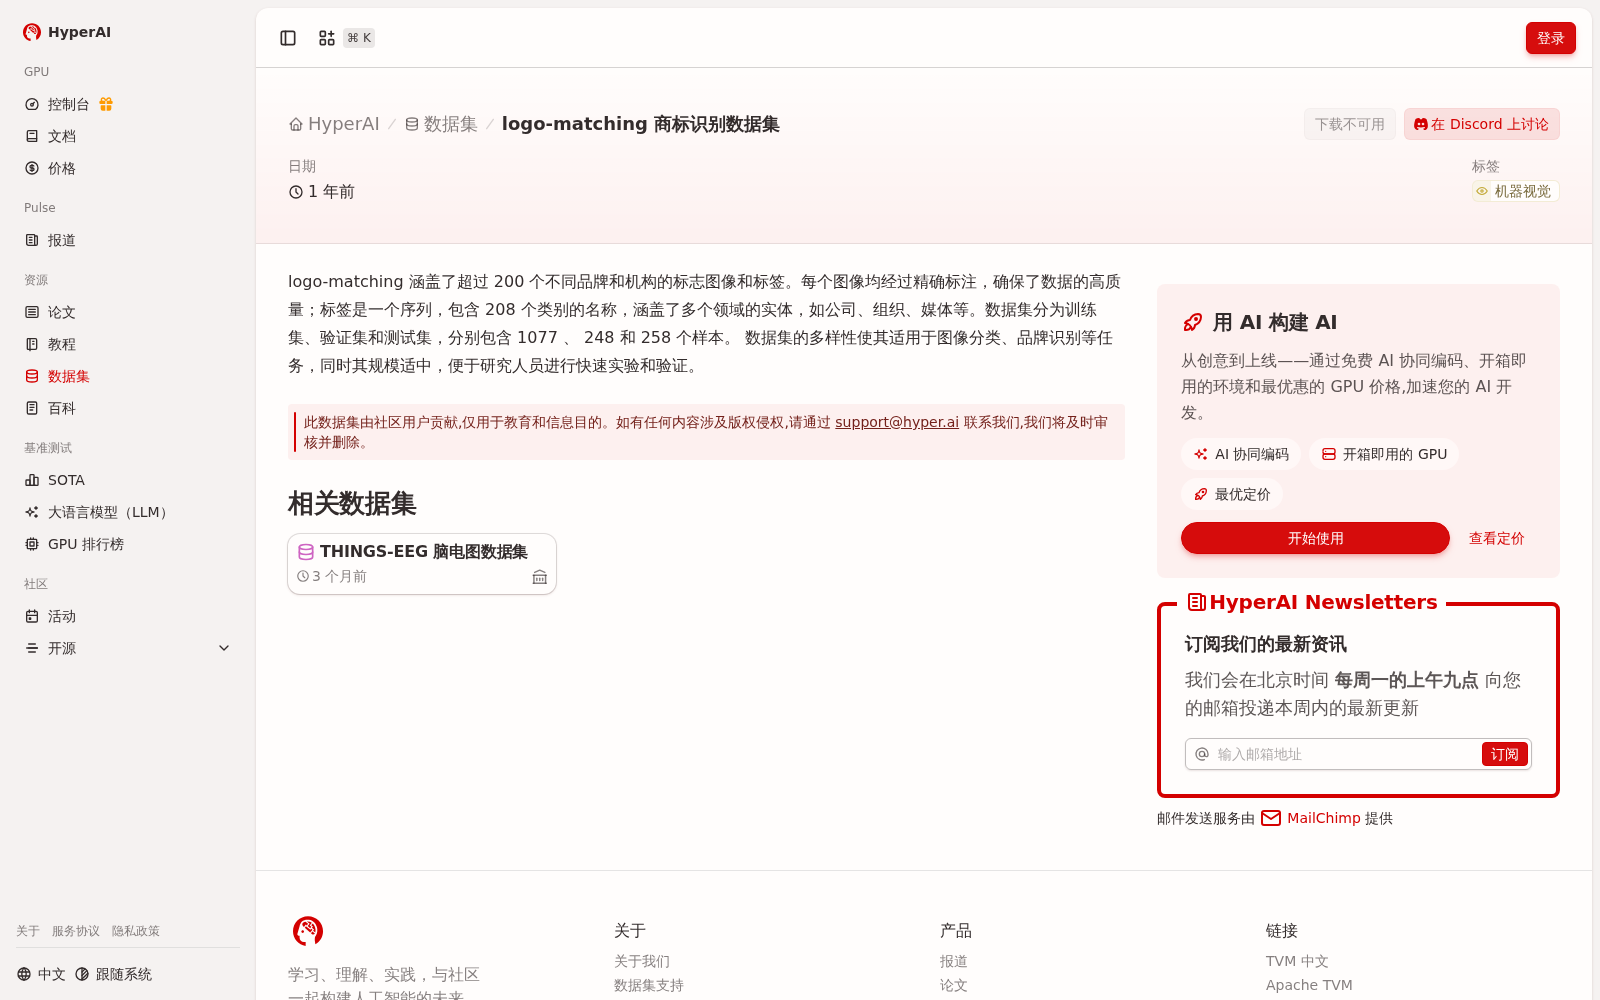The height and width of the screenshot is (1000, 1600).
Task: Change language via 中文 selector
Action: click(x=41, y=974)
